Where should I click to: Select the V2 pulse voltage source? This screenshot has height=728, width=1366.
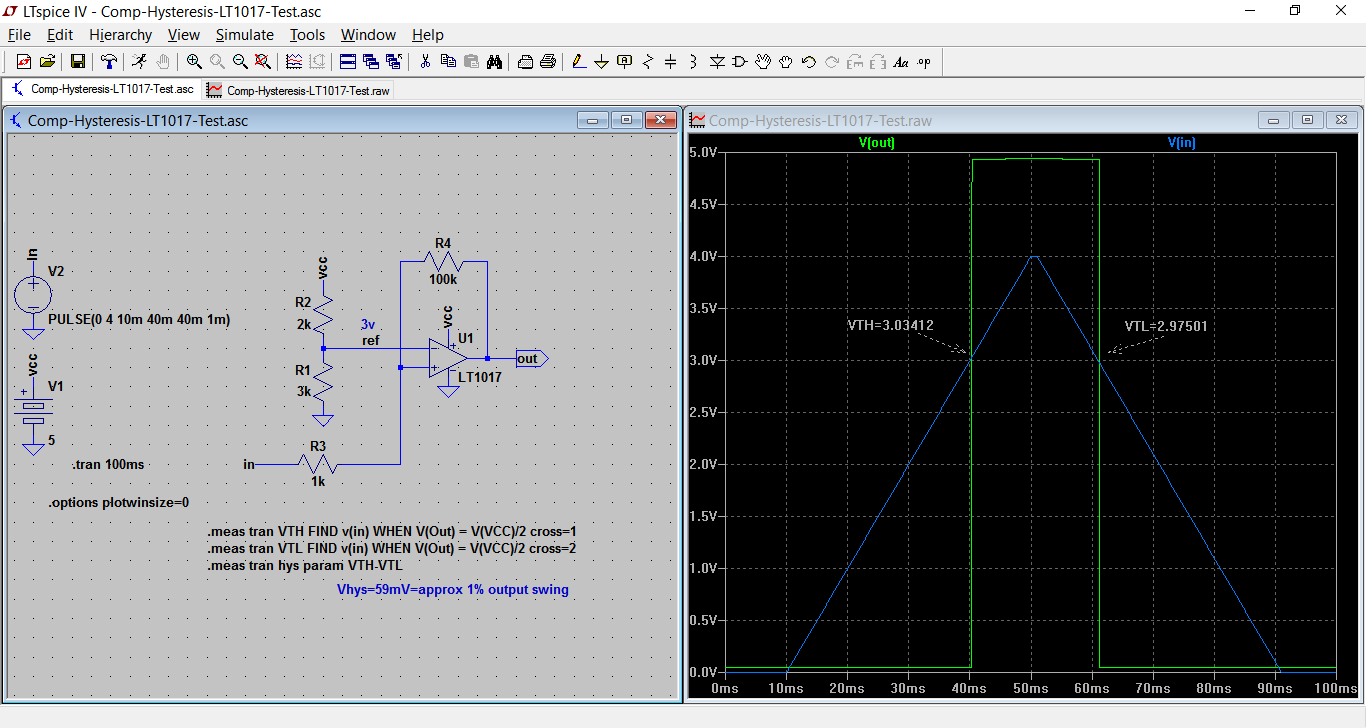click(33, 295)
